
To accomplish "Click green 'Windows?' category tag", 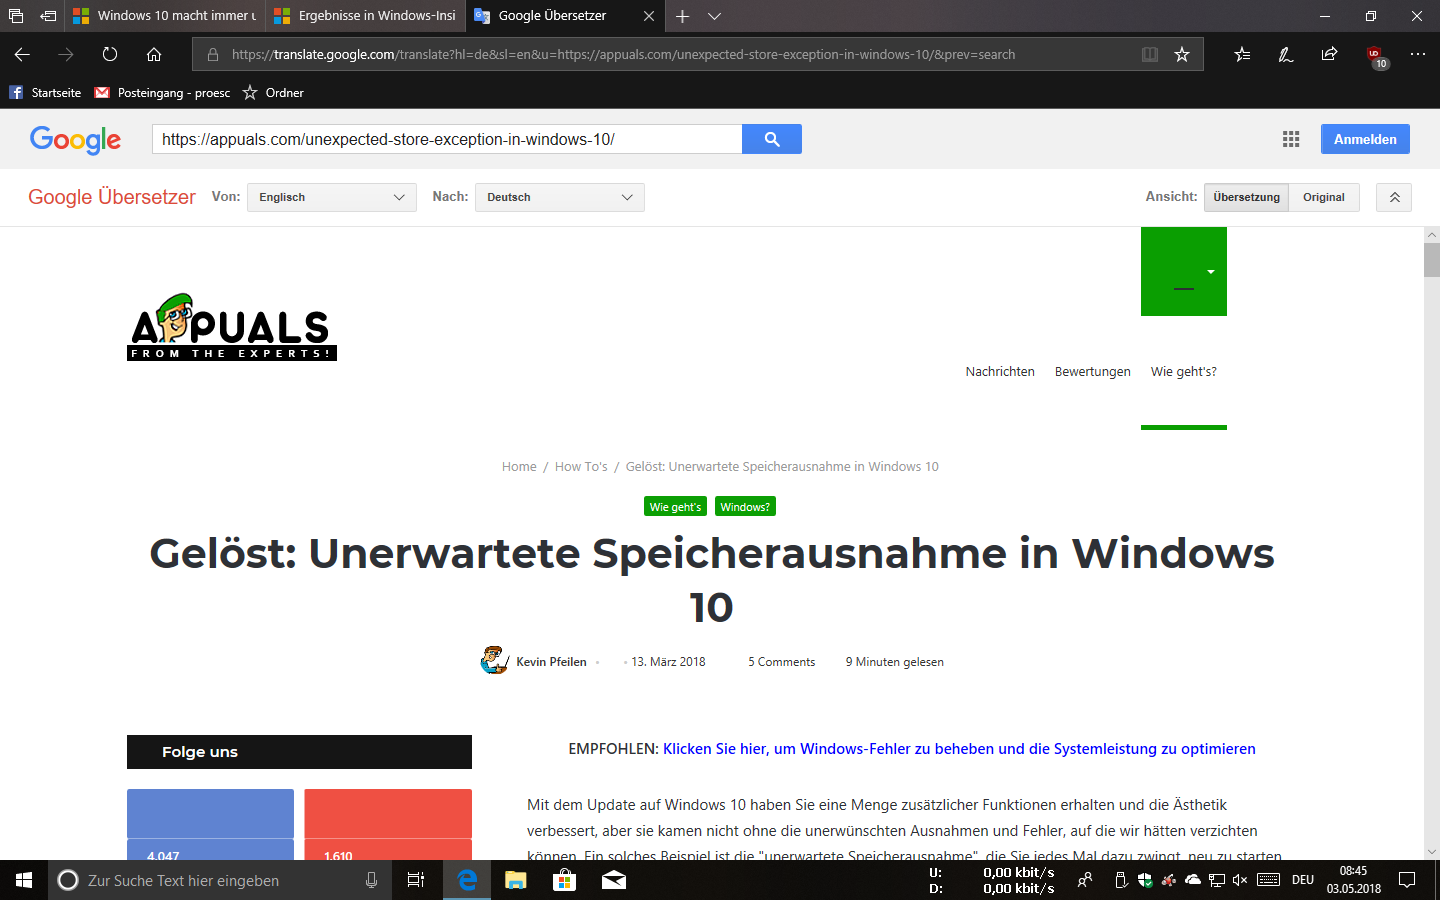I will (745, 507).
